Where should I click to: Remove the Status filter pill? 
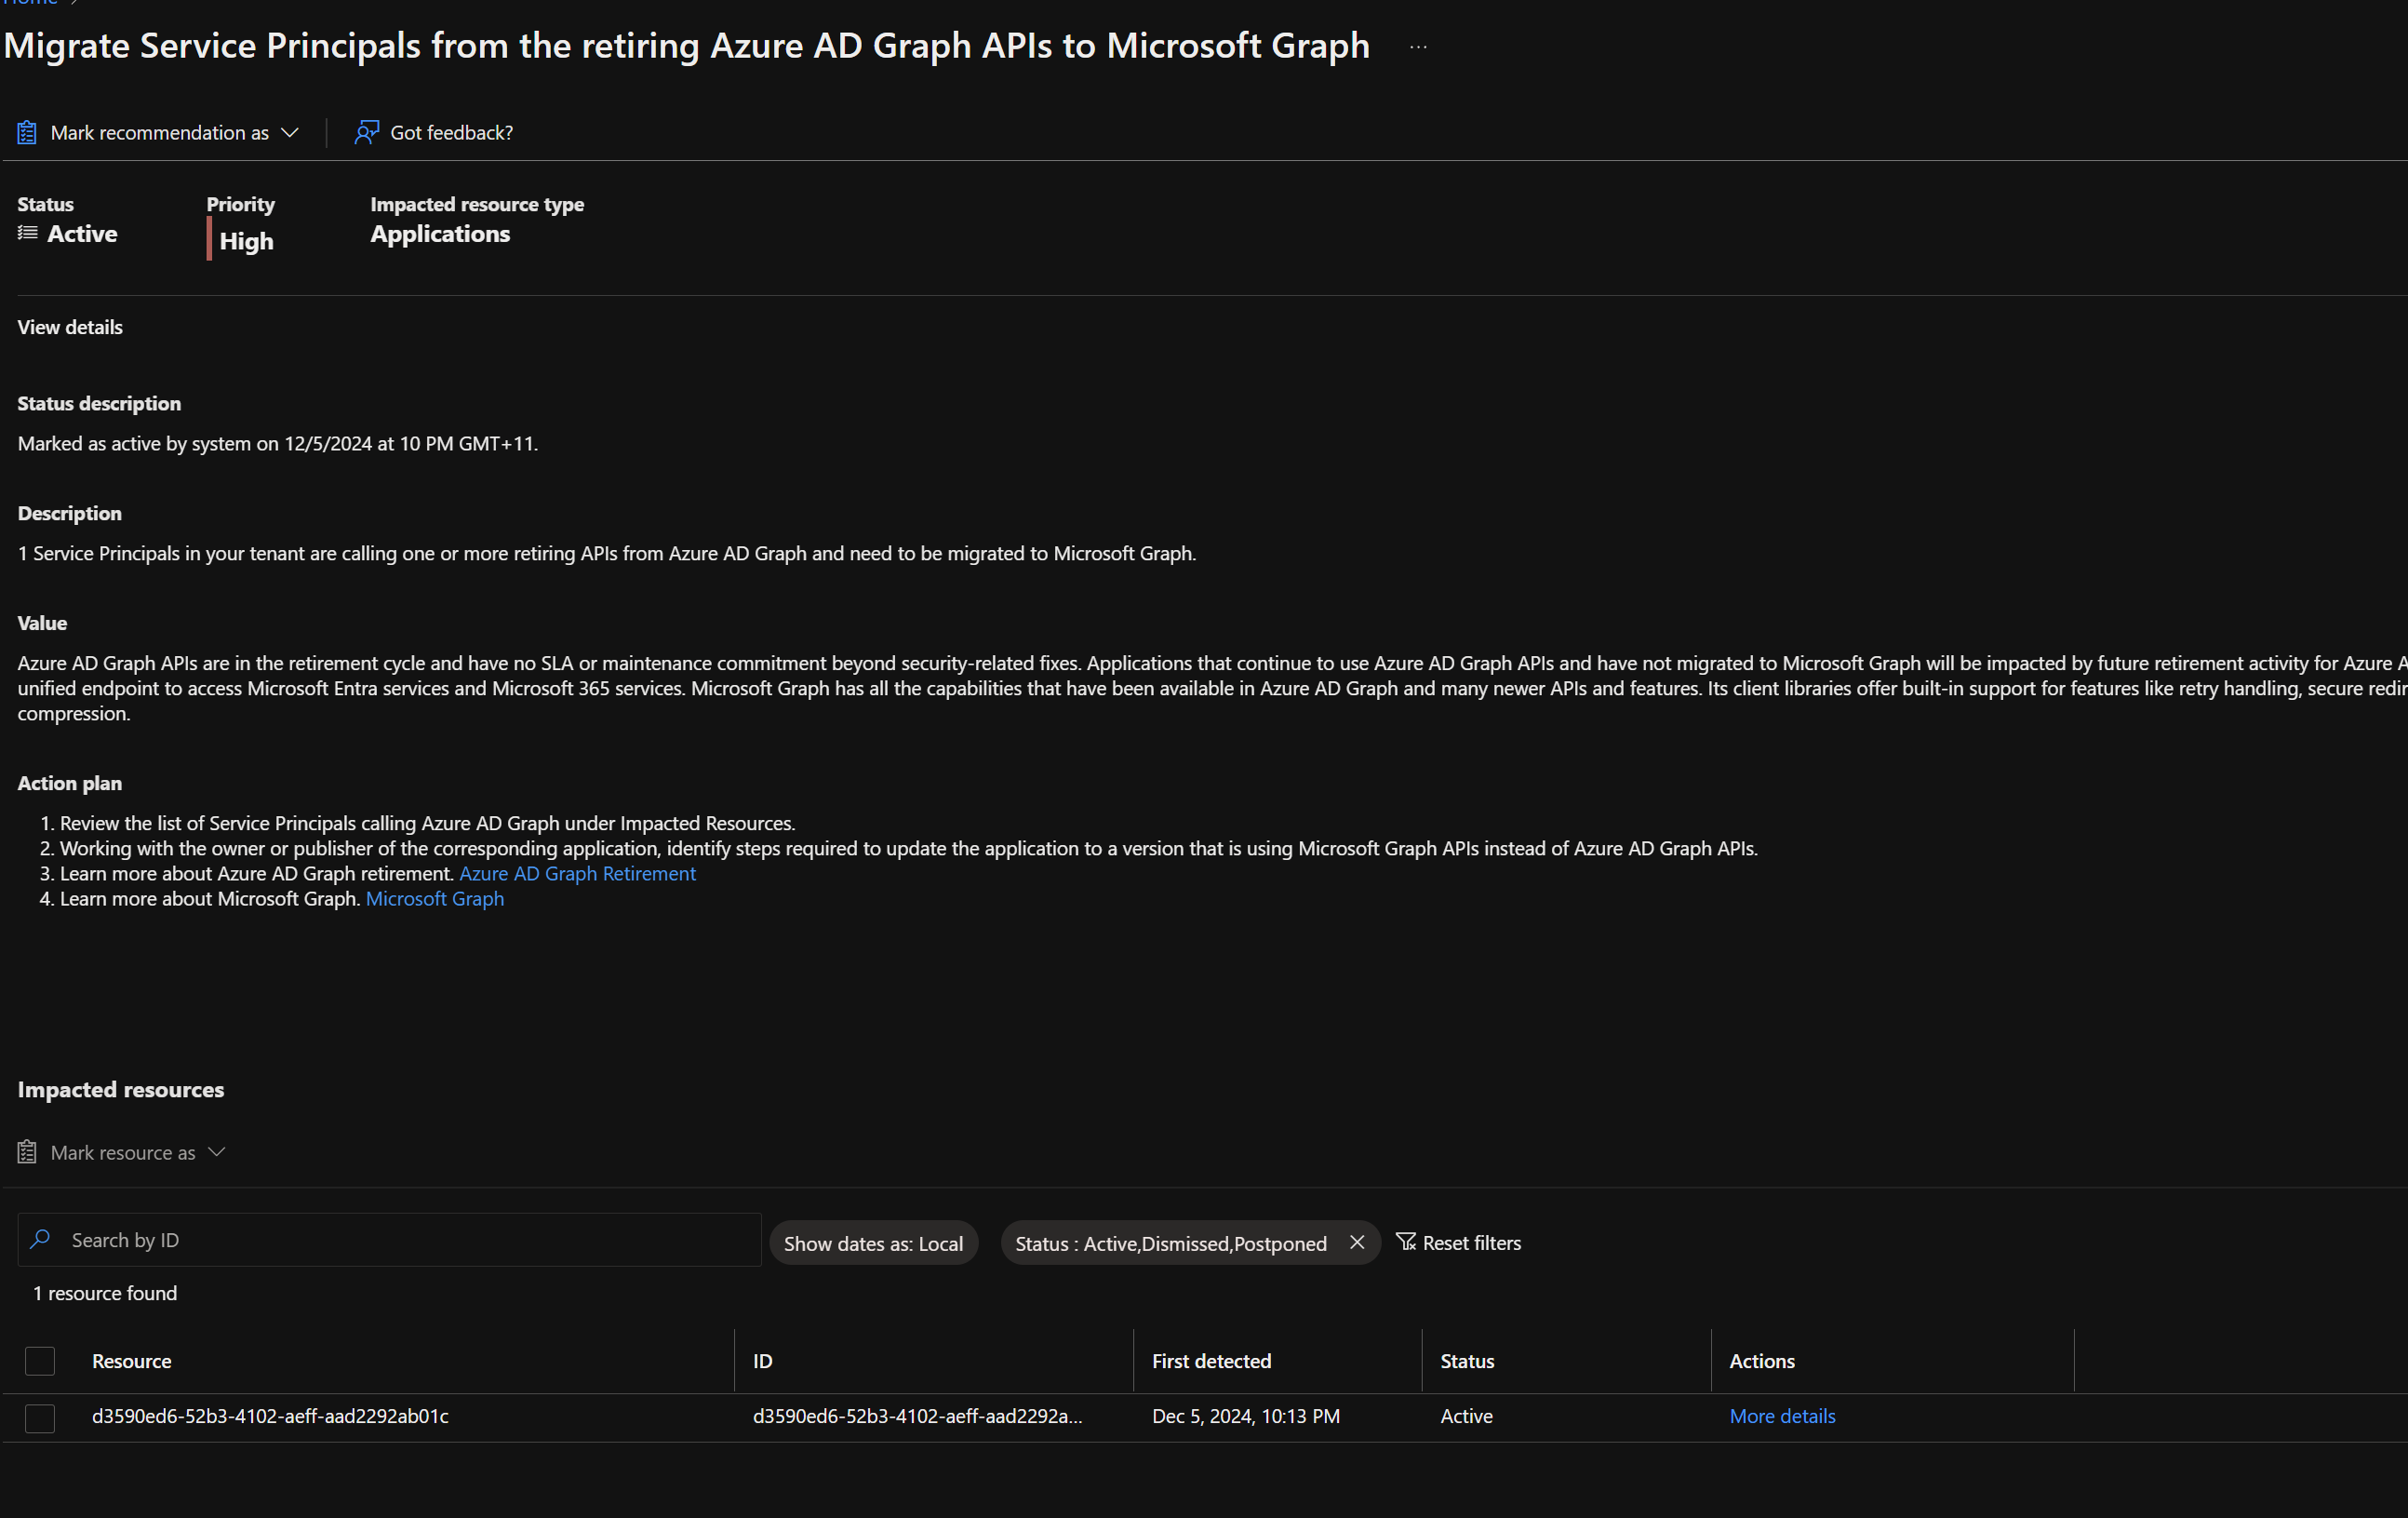click(1357, 1242)
